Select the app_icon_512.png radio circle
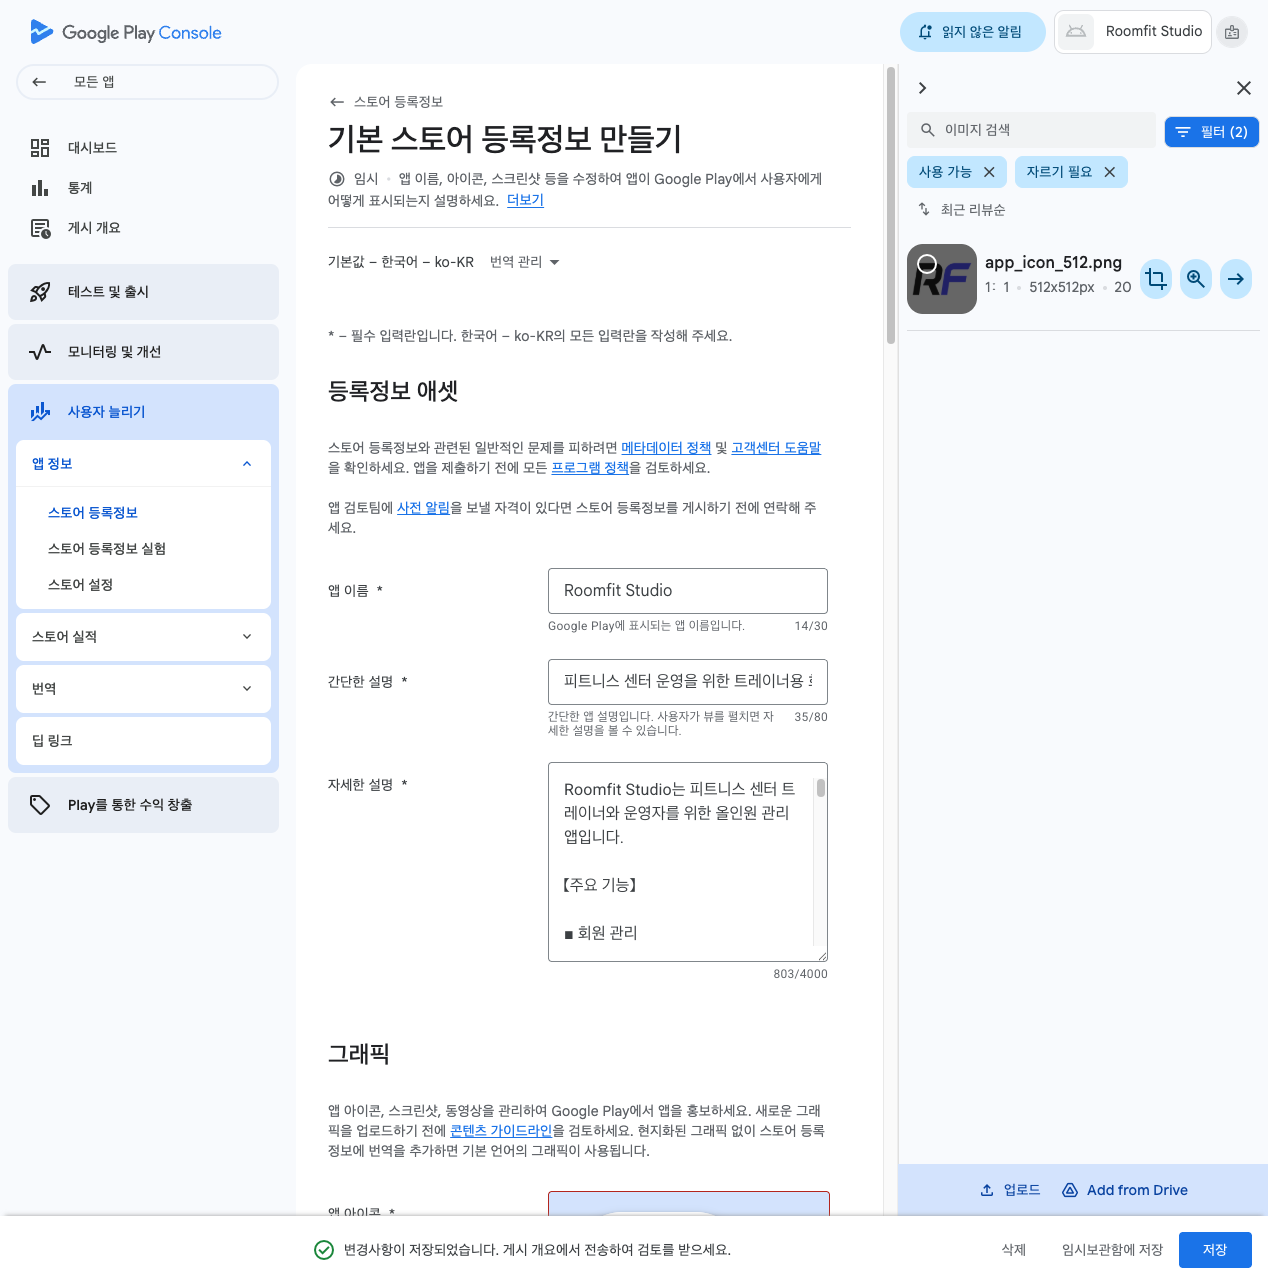 coord(927,264)
